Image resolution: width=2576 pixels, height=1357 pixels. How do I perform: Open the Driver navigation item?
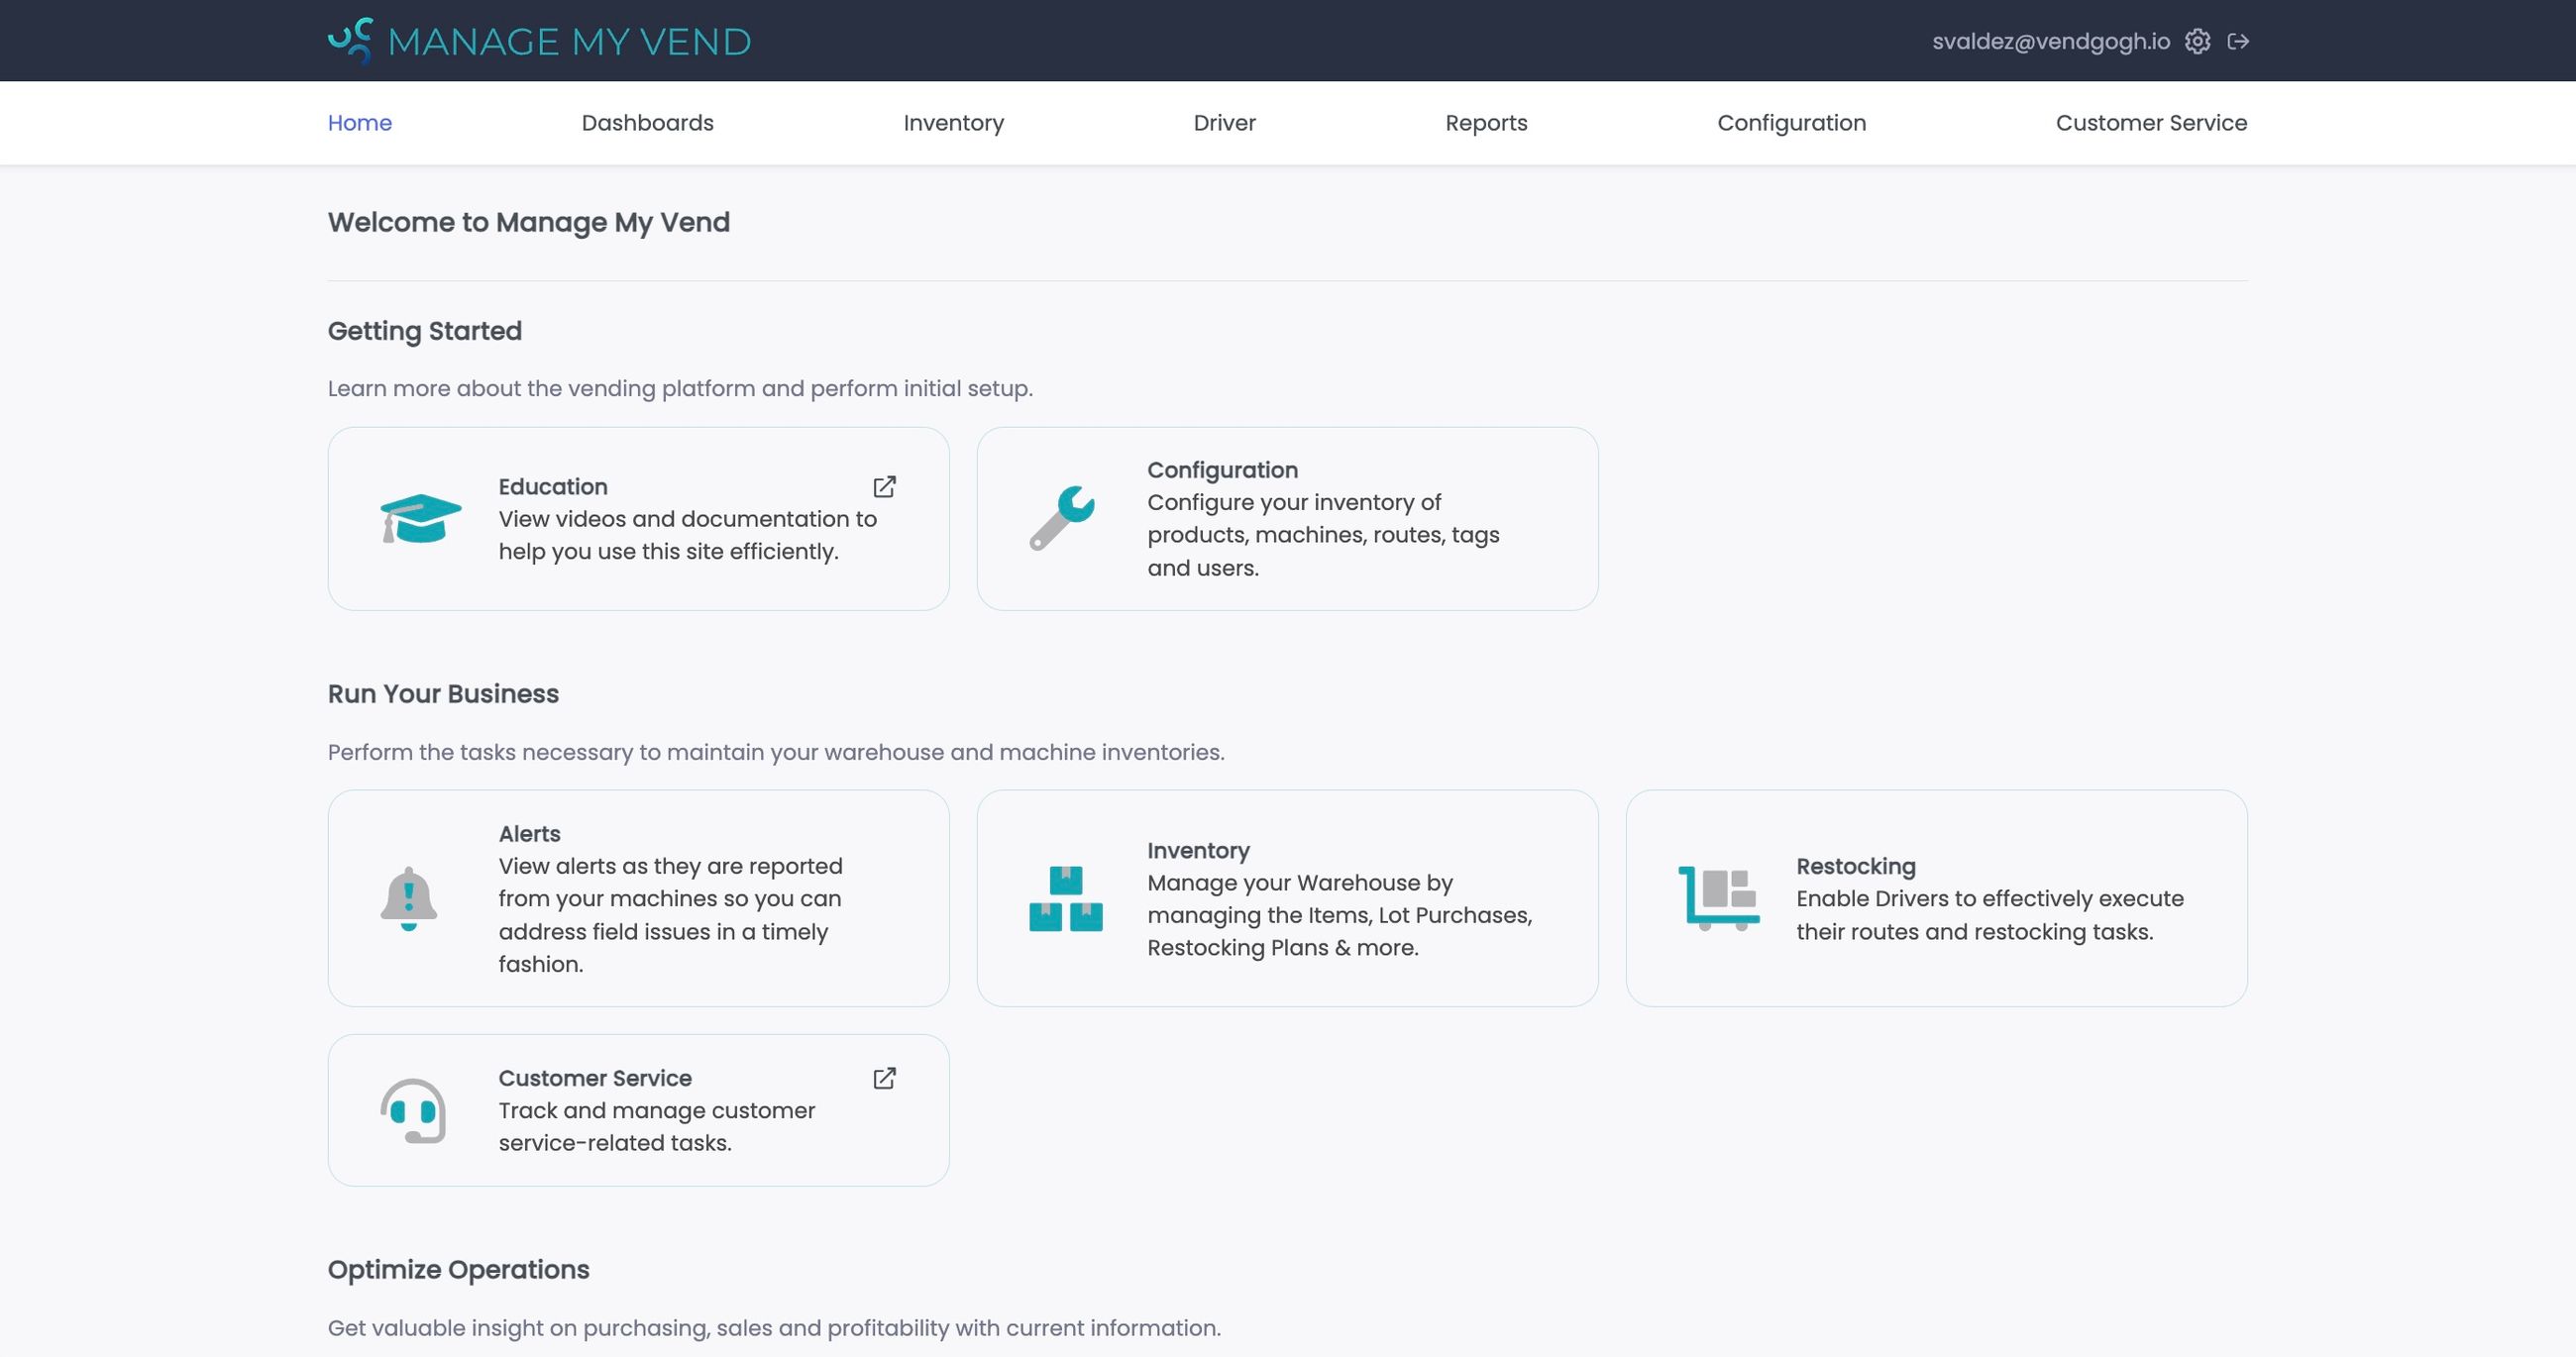coord(1224,122)
